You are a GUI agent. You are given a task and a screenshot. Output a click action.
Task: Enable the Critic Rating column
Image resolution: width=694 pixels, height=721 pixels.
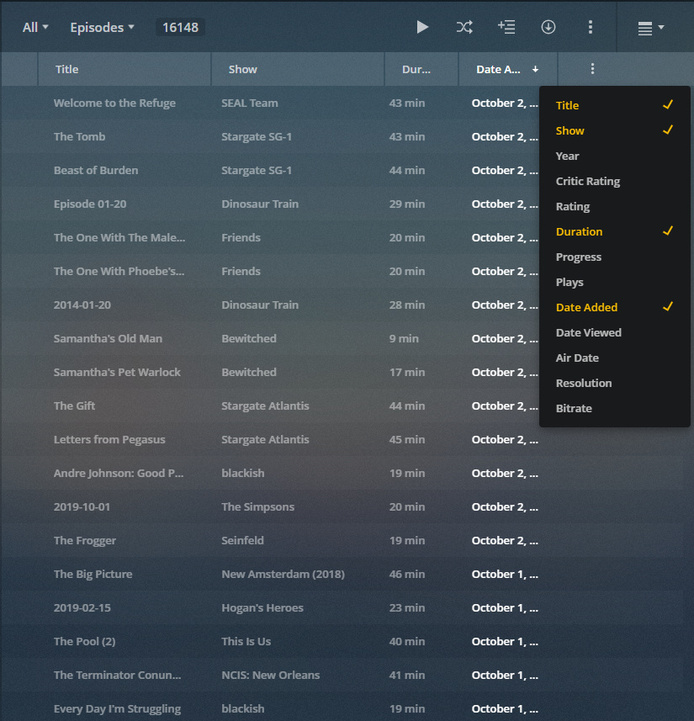614,181
